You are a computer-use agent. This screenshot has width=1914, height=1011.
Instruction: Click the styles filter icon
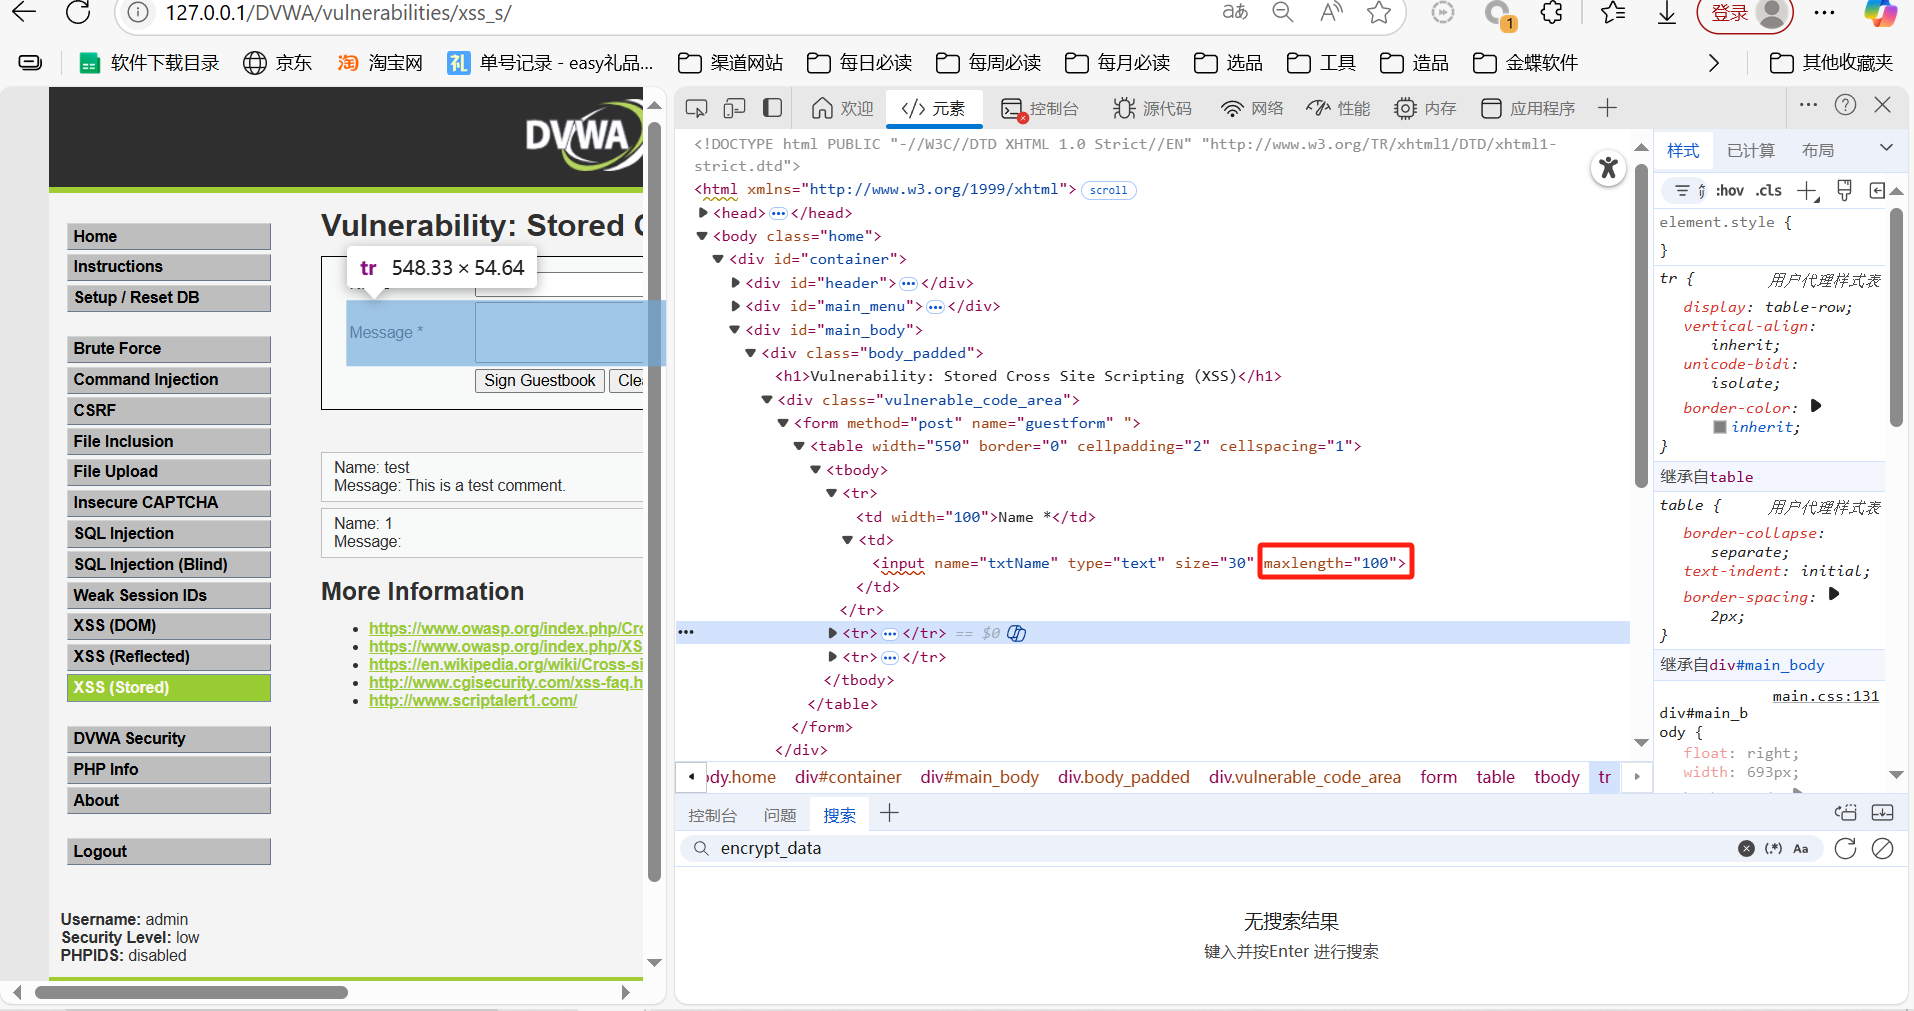click(1682, 190)
